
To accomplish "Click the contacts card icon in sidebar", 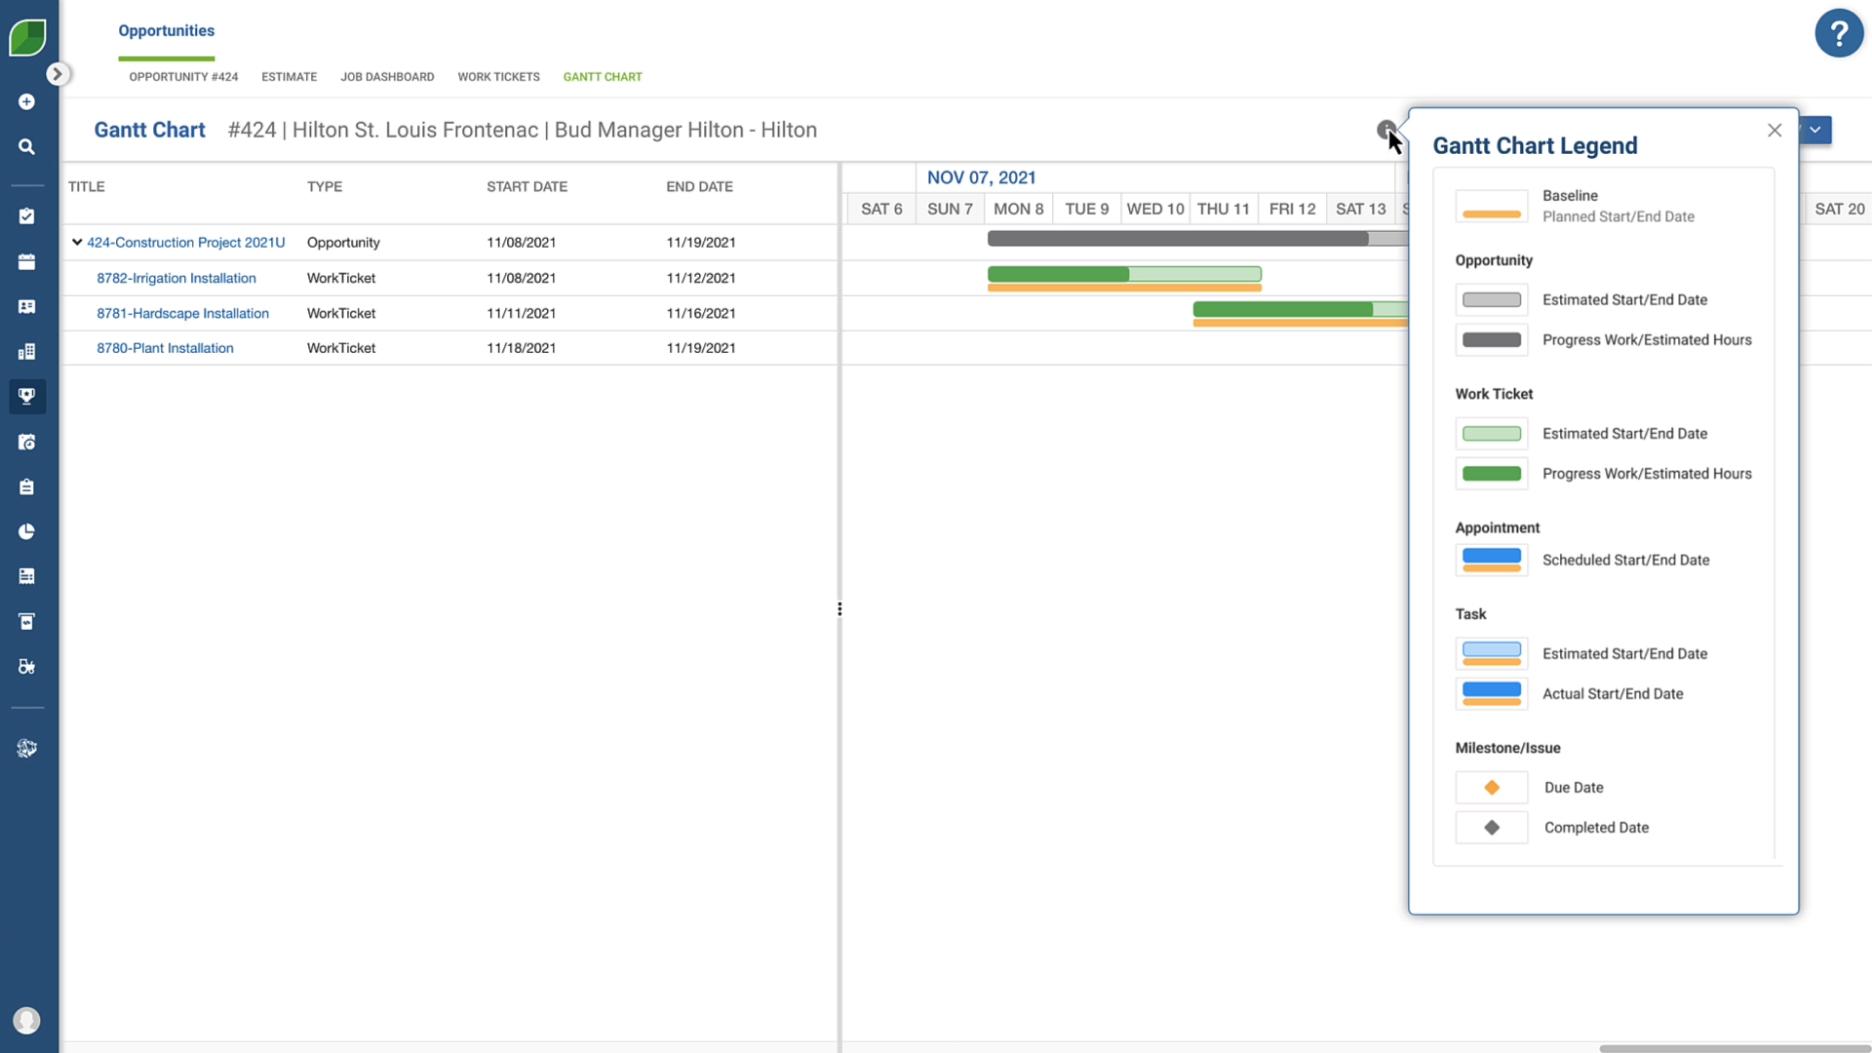I will pyautogui.click(x=27, y=306).
